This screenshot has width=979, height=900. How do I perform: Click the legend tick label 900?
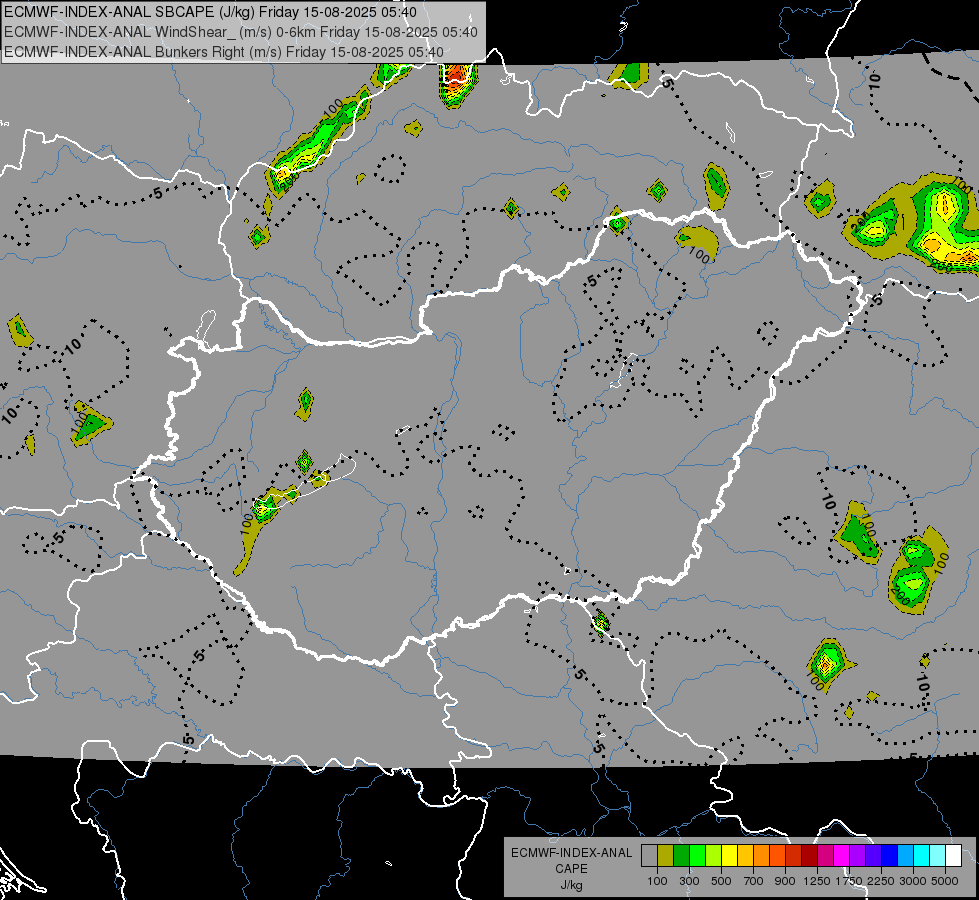tap(785, 881)
